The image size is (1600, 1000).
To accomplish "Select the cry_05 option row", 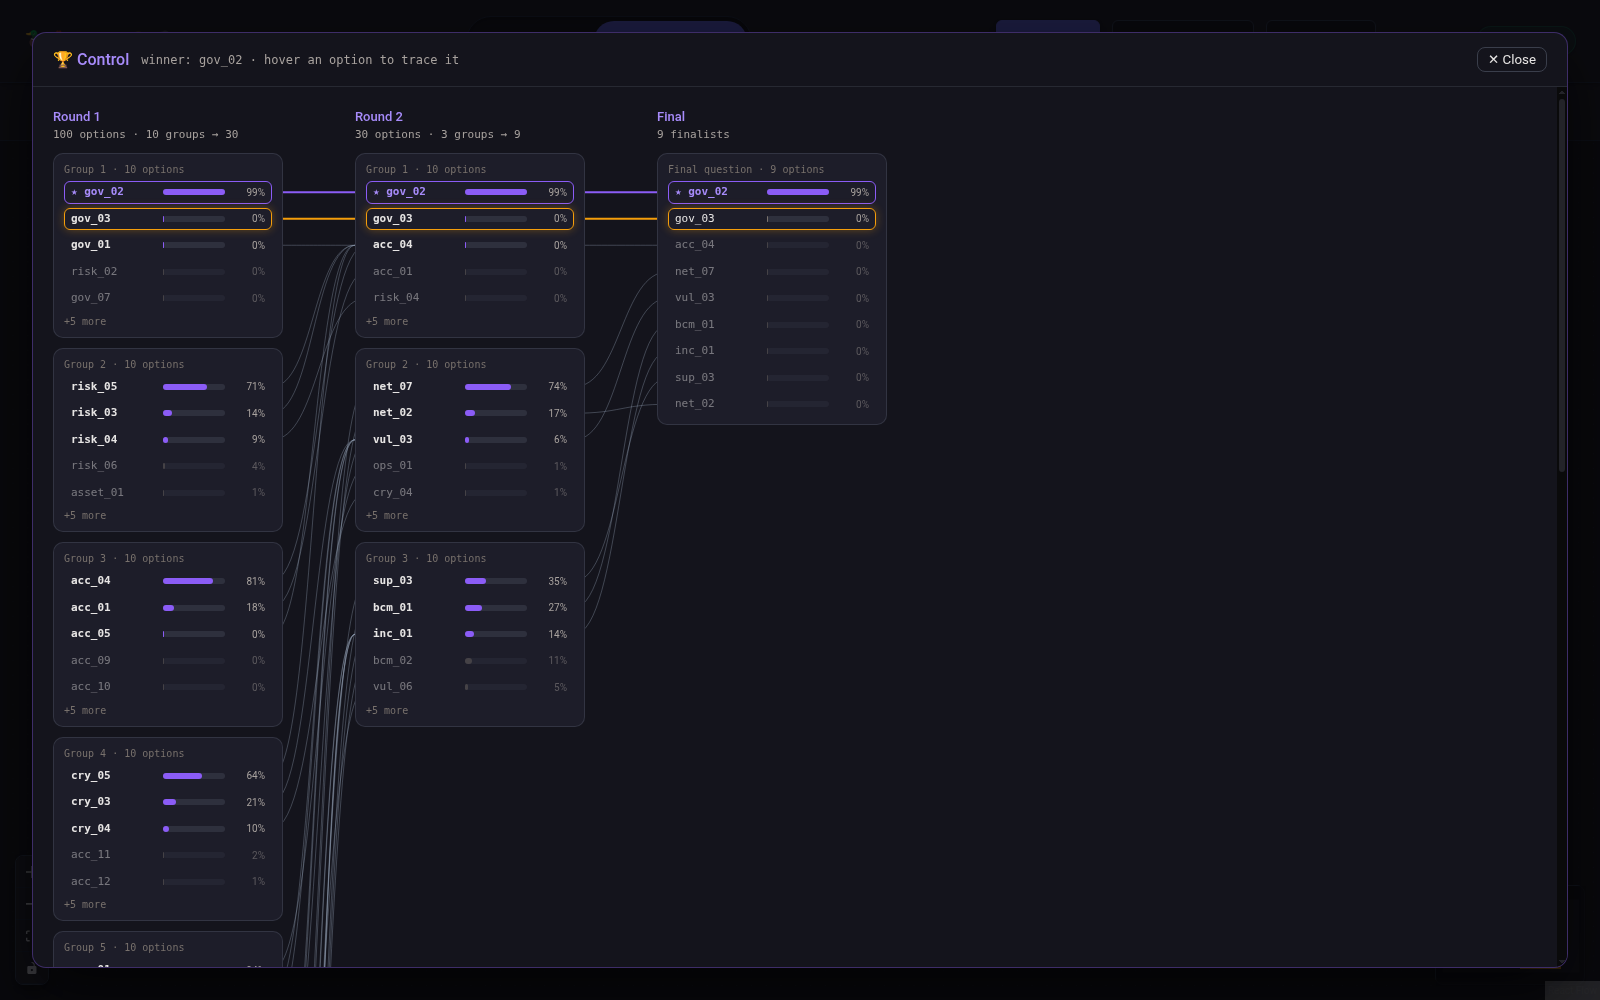I will 168,776.
